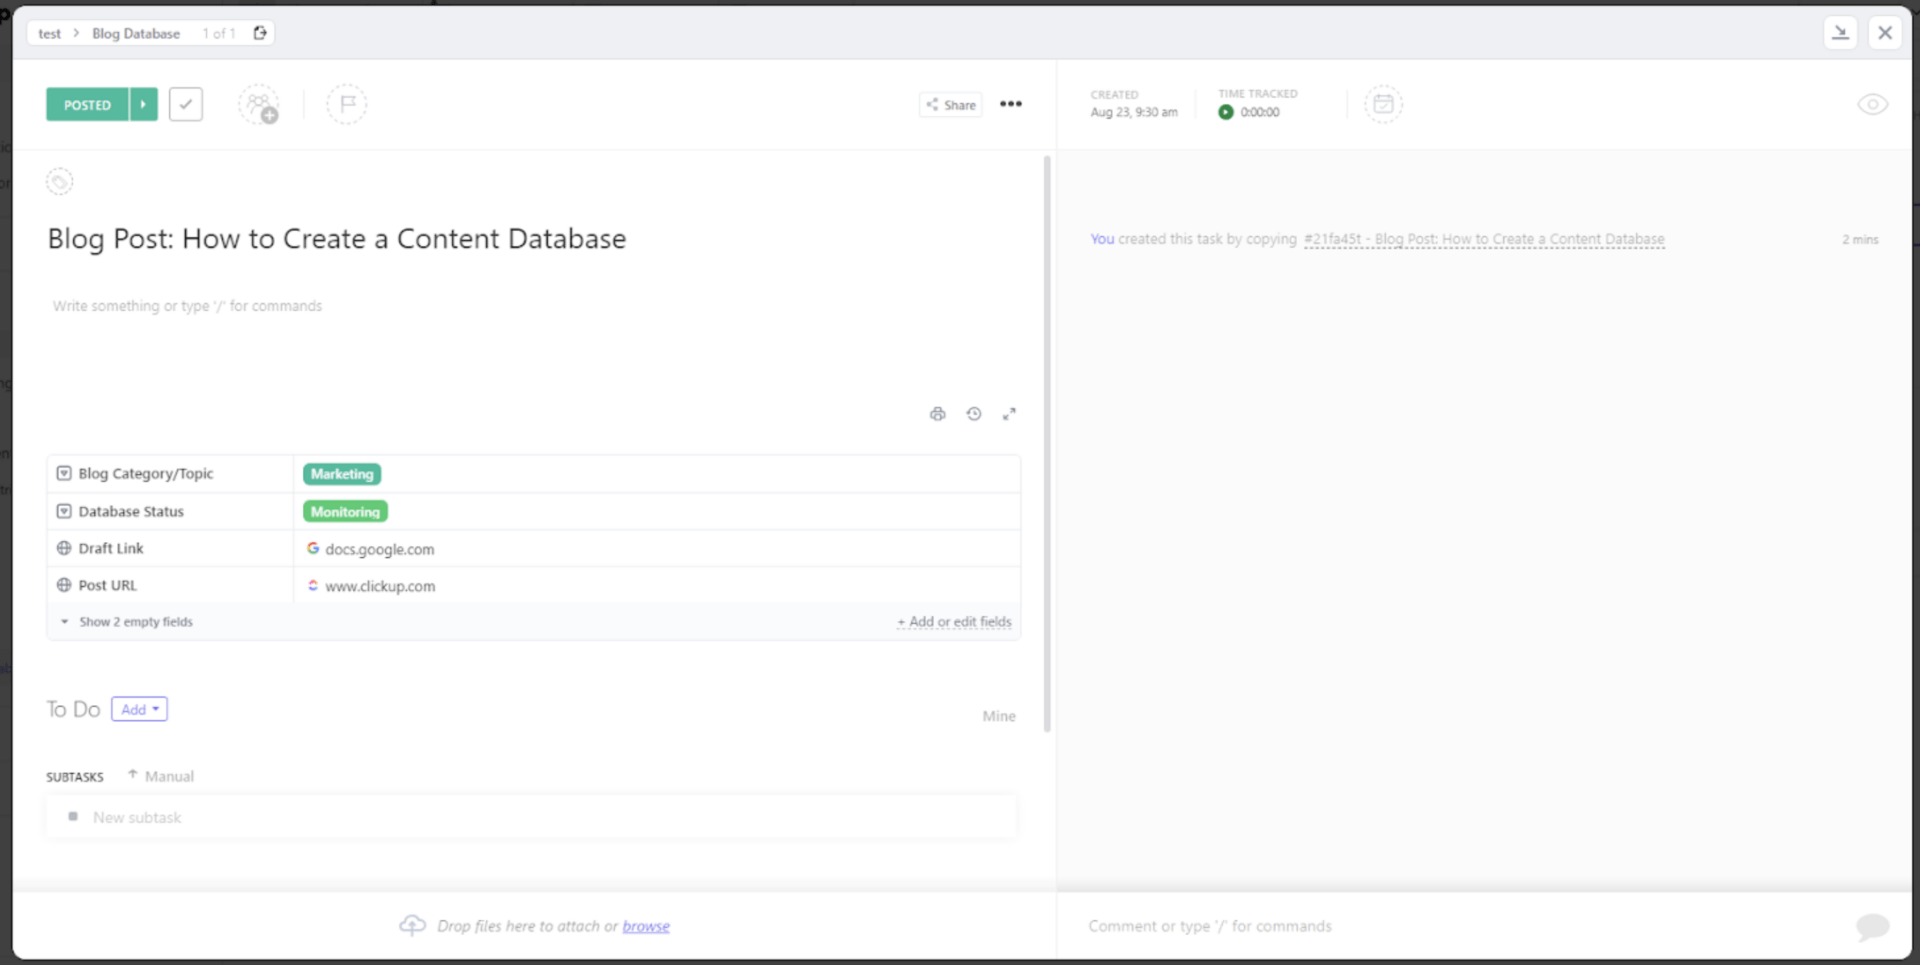Click the browse link to attach files

(646, 926)
